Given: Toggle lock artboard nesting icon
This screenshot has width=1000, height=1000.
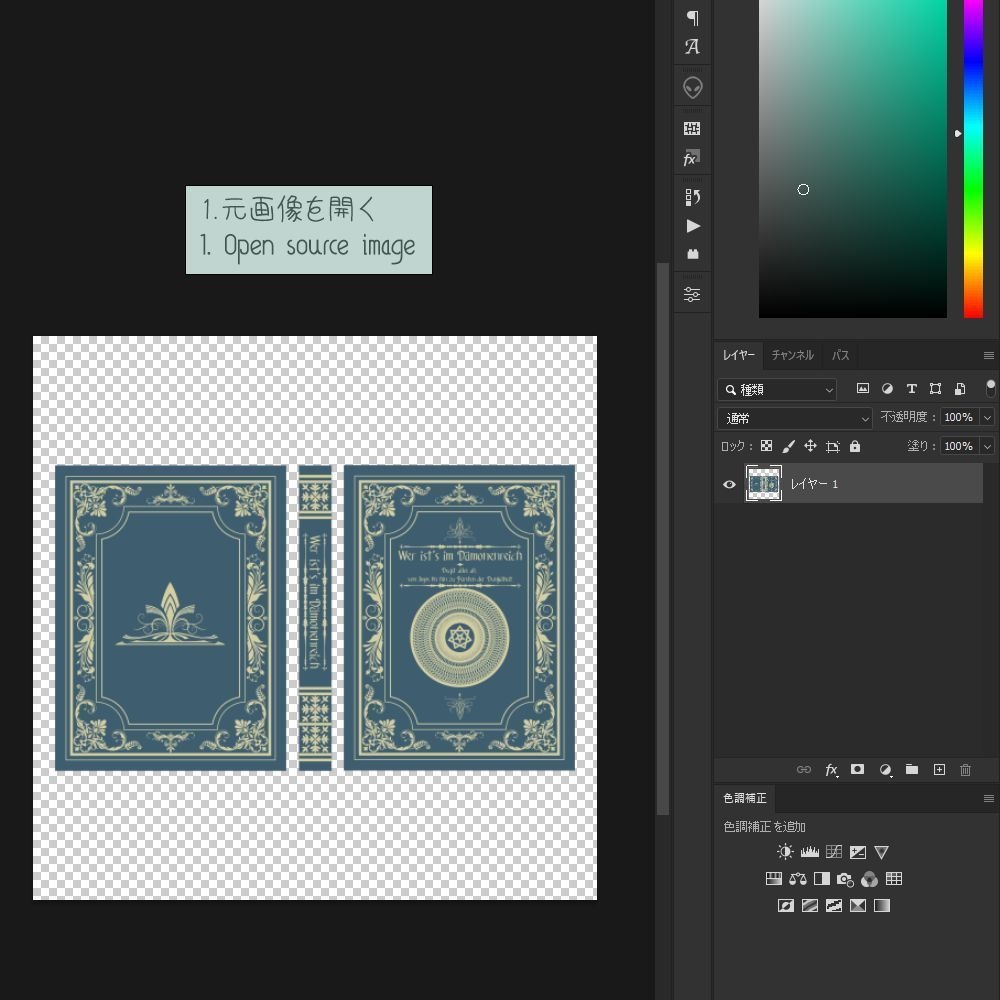Looking at the screenshot, I should tap(833, 446).
